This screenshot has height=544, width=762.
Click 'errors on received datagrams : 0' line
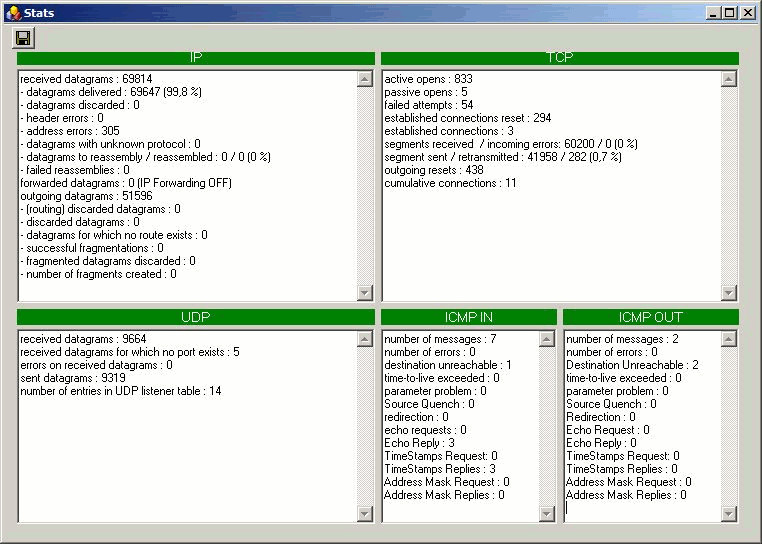(96, 365)
